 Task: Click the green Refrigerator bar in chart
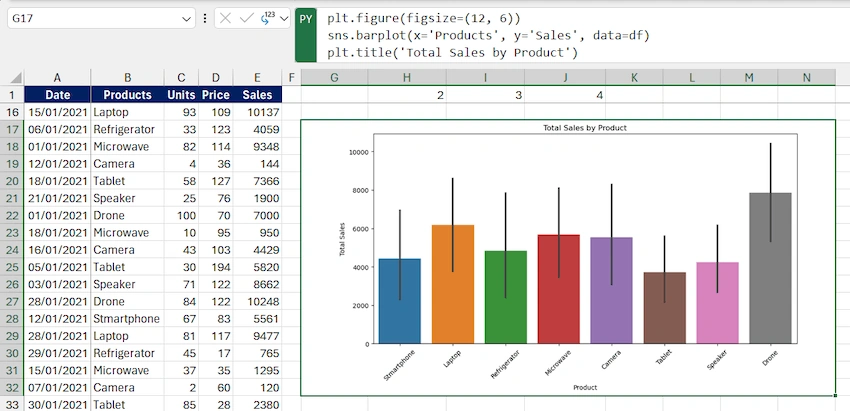pyautogui.click(x=506, y=297)
